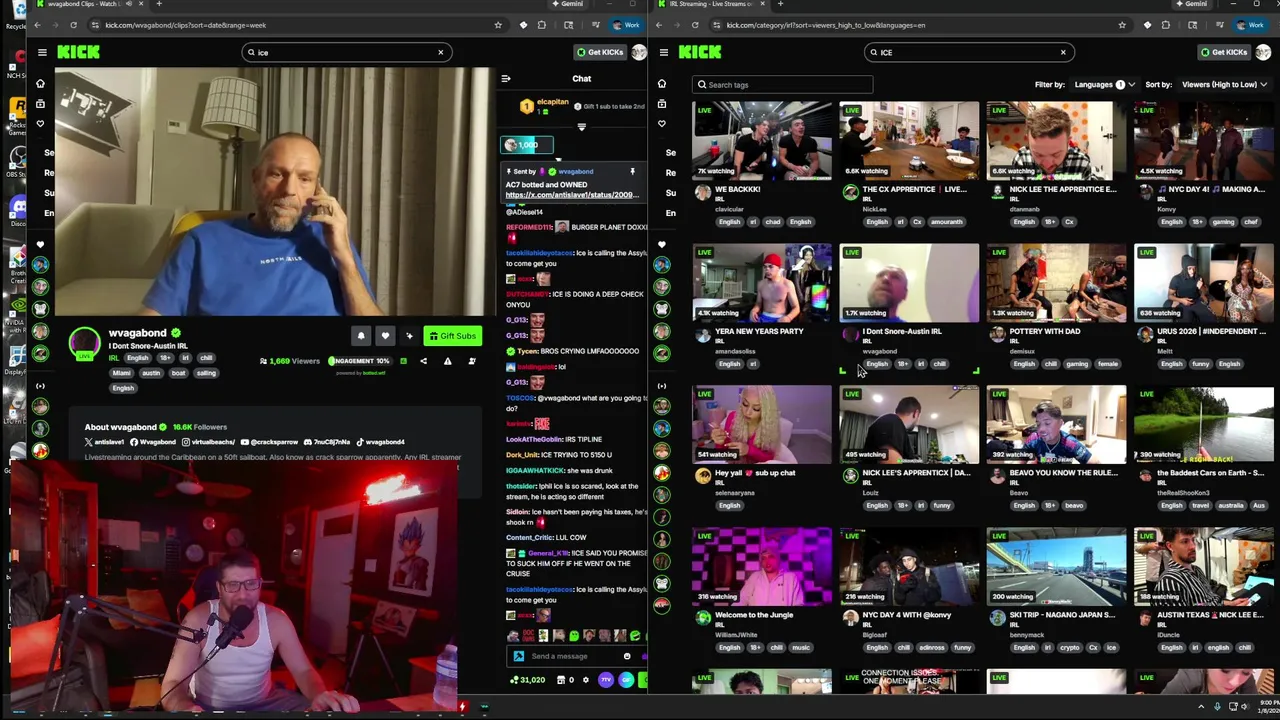1280x720 pixels.
Task: Show hidden icons chevron in system tray
Action: [x=1202, y=707]
